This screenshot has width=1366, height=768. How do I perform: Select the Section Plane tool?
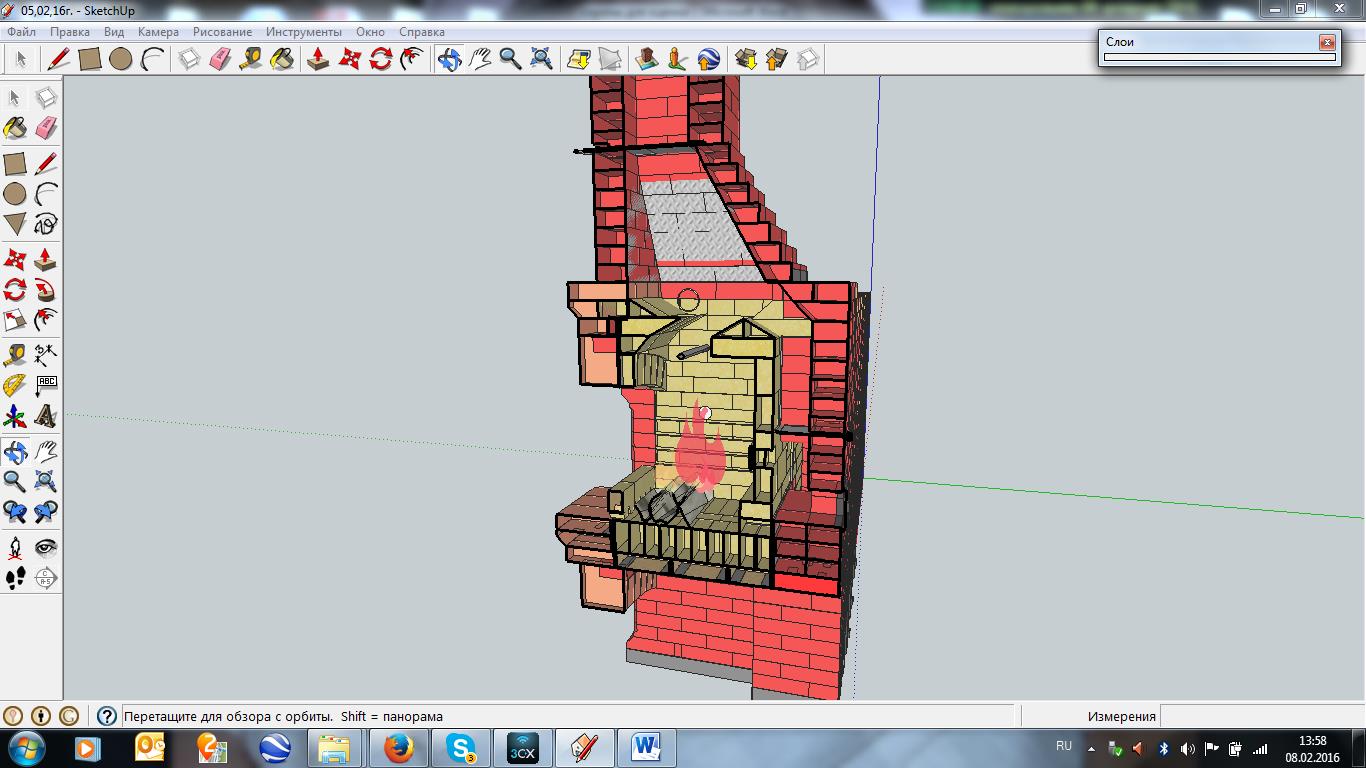[46, 578]
